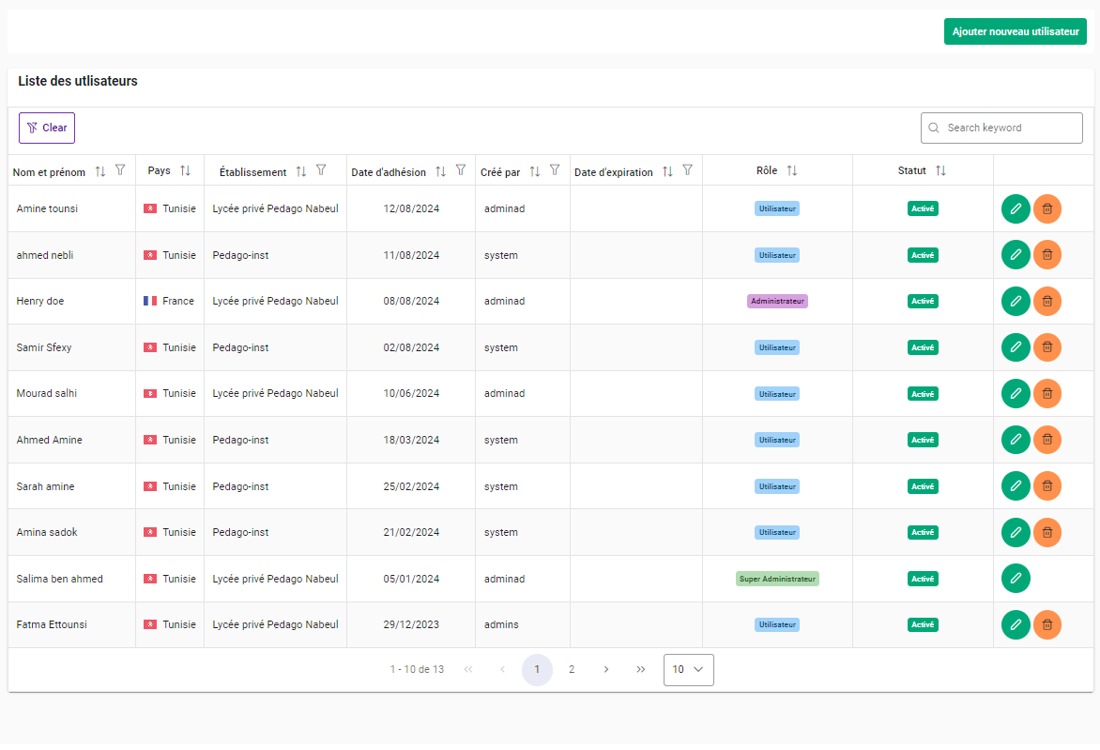Toggle sorting on the Rôle column

point(792,171)
